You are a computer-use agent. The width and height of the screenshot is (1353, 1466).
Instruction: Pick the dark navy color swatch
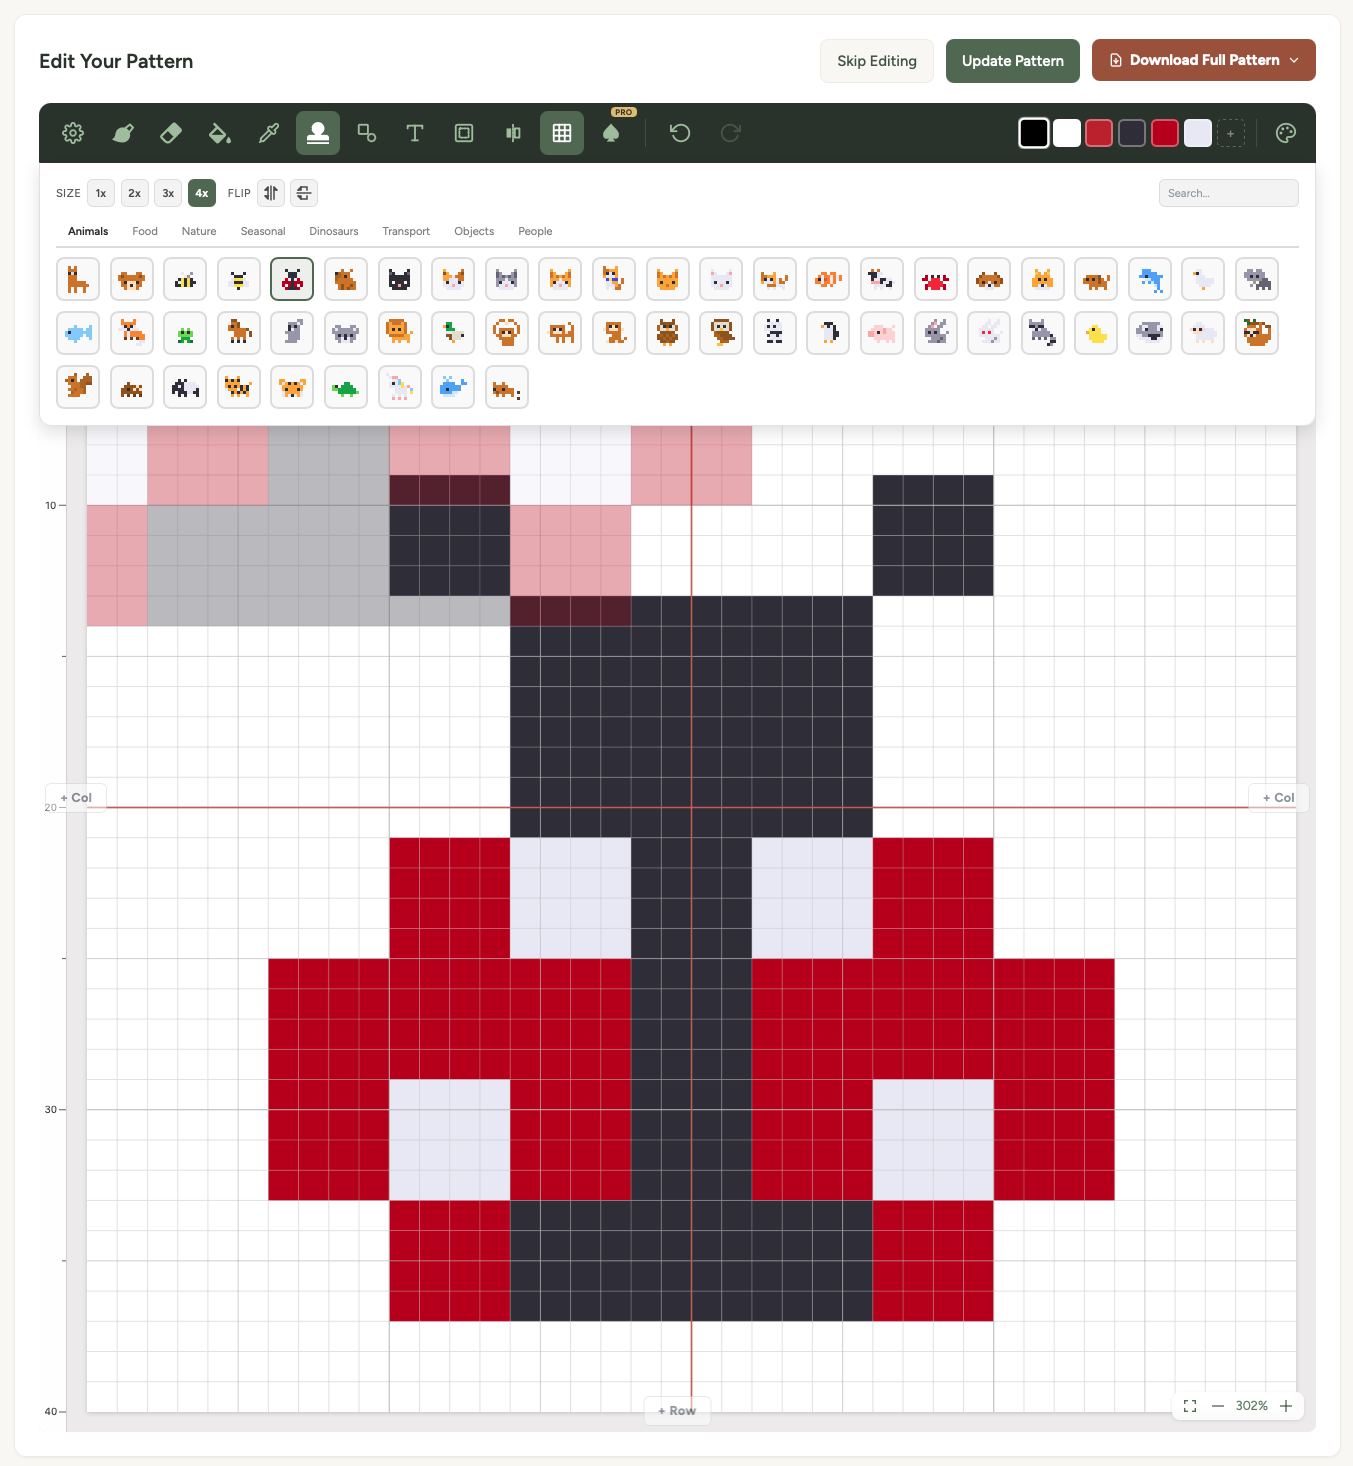(1132, 133)
